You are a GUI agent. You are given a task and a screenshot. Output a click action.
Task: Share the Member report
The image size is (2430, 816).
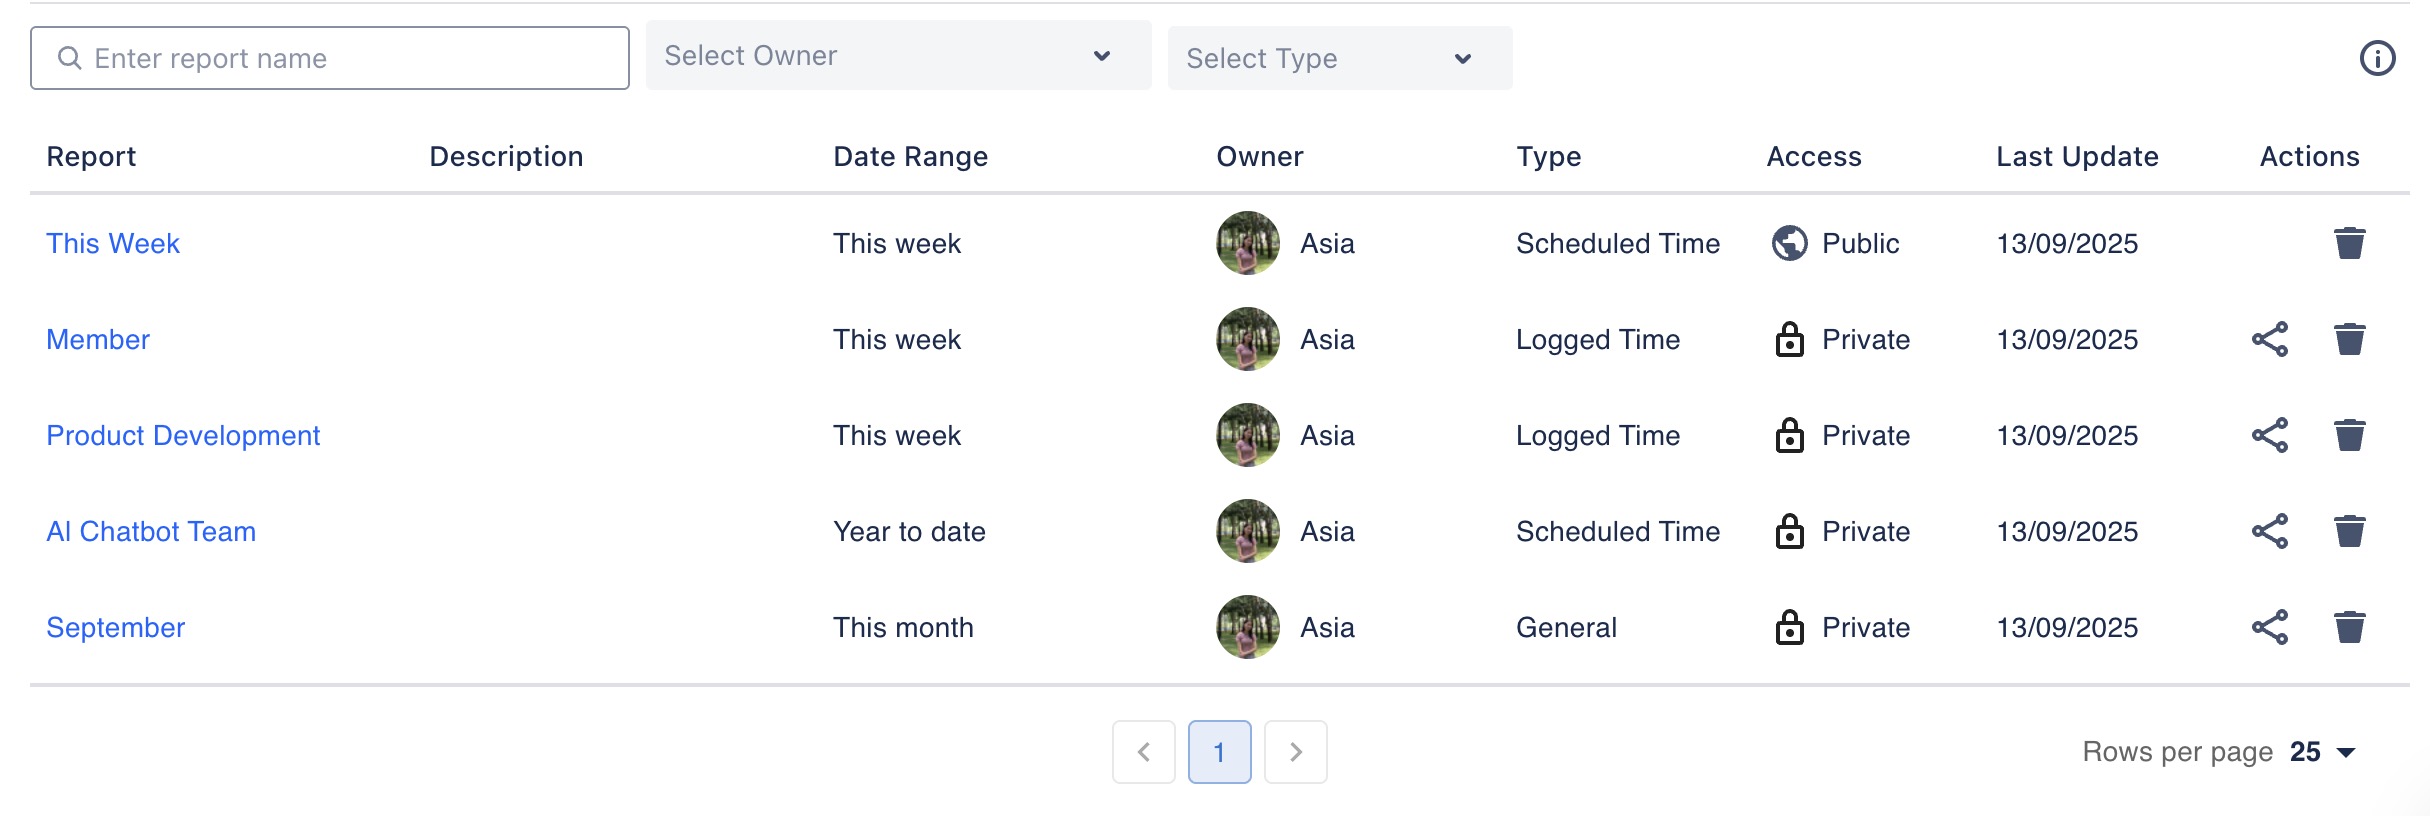[2269, 339]
